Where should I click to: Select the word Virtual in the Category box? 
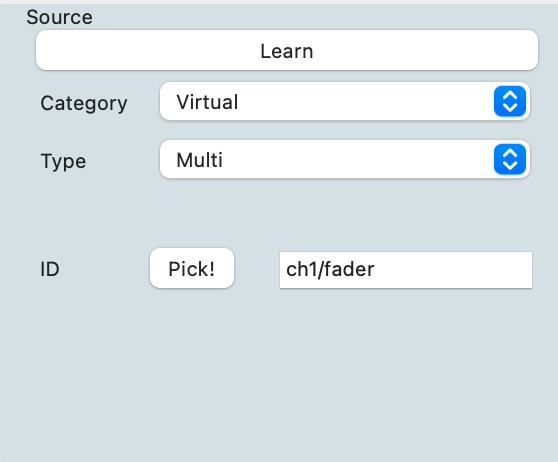[207, 102]
